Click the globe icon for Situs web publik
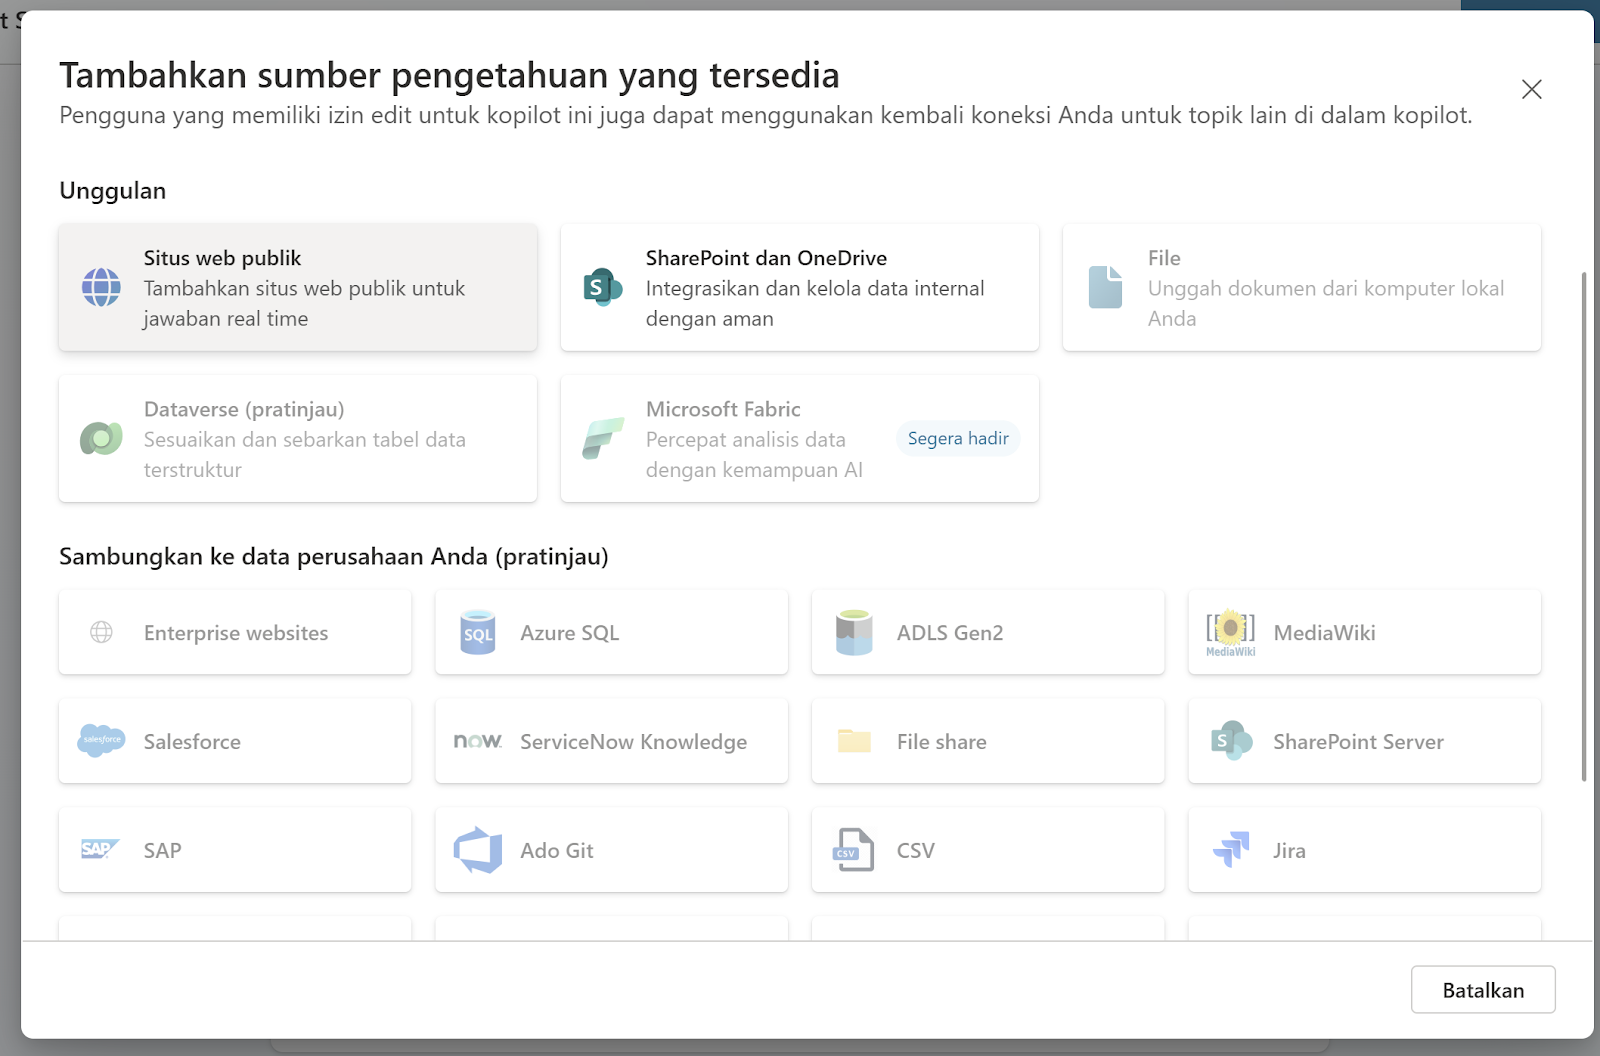The image size is (1600, 1056). [x=101, y=287]
